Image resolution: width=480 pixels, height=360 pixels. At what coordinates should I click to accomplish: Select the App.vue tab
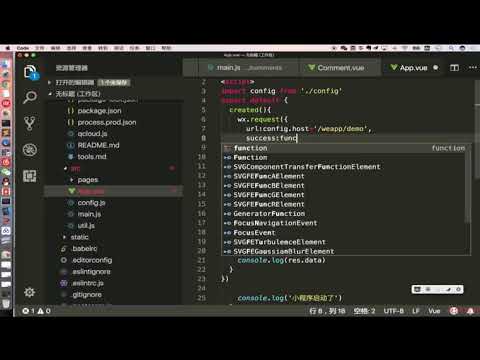413,68
